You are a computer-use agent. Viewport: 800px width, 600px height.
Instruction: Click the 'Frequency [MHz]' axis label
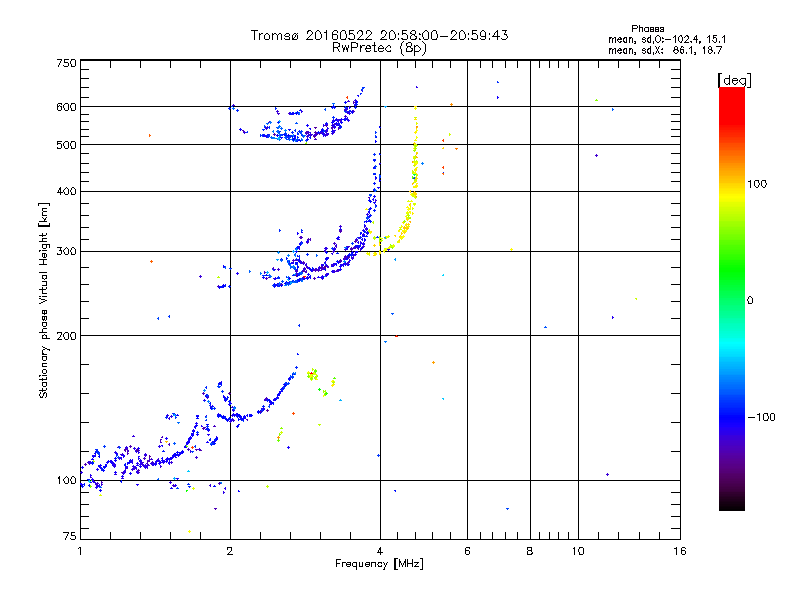pos(379,564)
